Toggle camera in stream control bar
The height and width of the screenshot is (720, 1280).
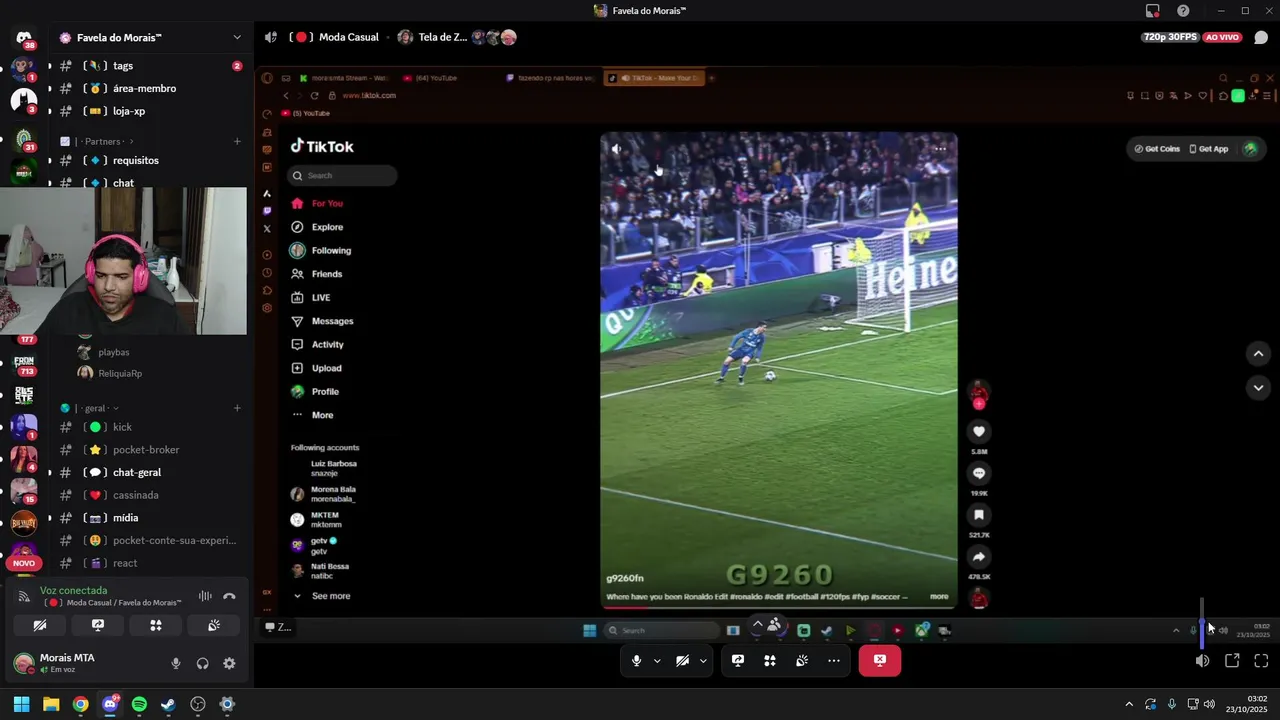click(682, 660)
